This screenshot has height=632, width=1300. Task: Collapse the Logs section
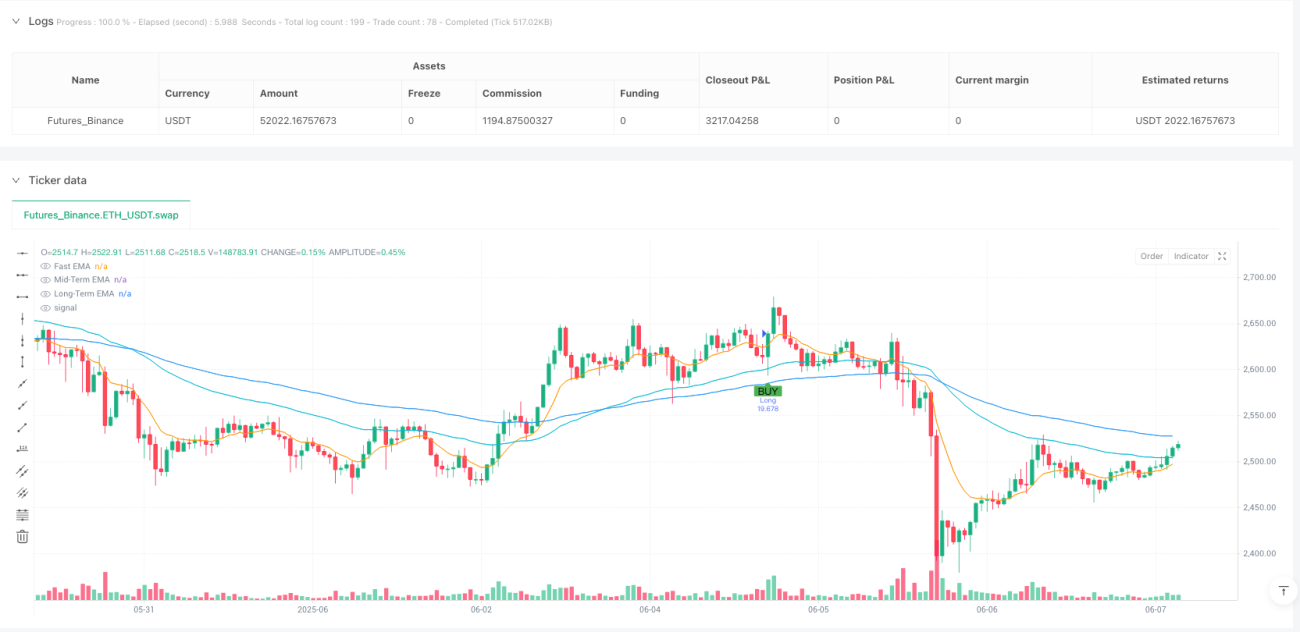[x=16, y=21]
